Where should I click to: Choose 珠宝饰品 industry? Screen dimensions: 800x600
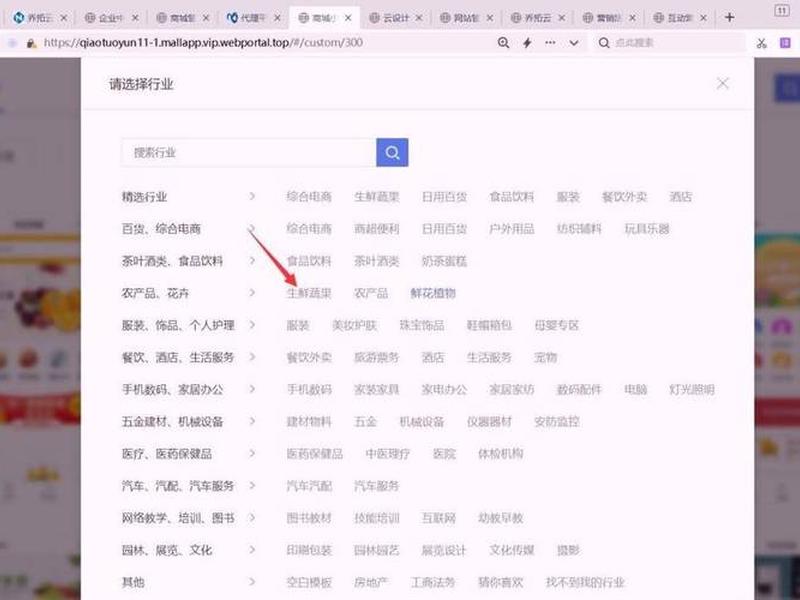click(x=422, y=326)
